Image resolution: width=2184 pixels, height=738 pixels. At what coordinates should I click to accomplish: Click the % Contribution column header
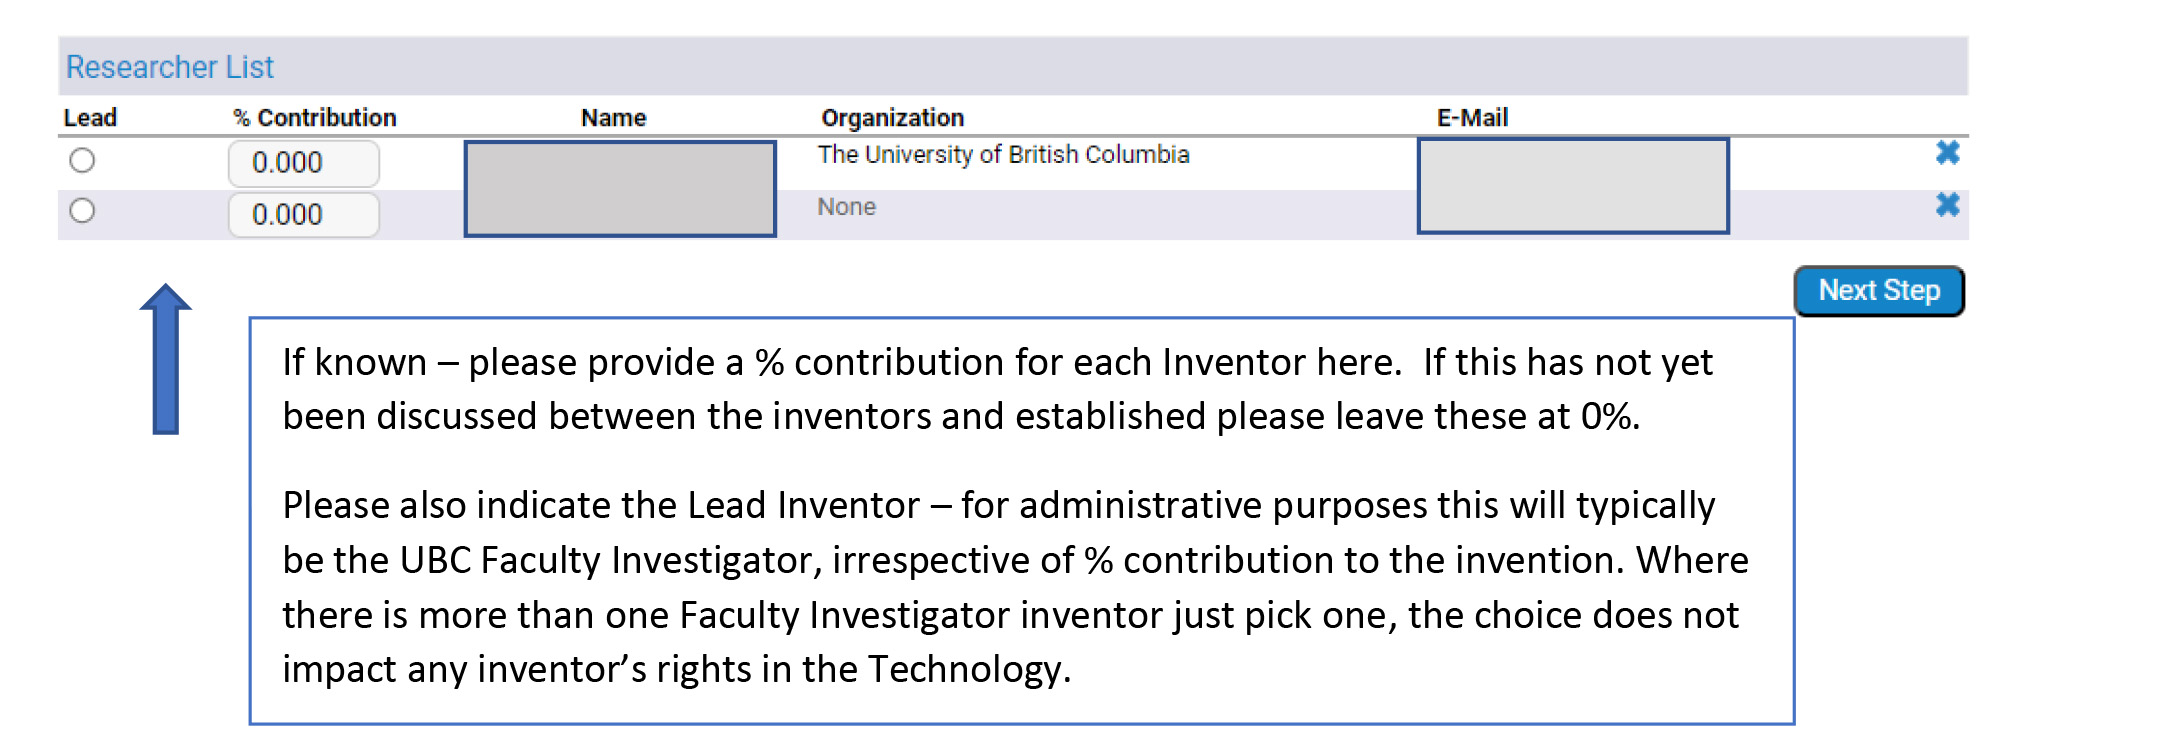(314, 117)
